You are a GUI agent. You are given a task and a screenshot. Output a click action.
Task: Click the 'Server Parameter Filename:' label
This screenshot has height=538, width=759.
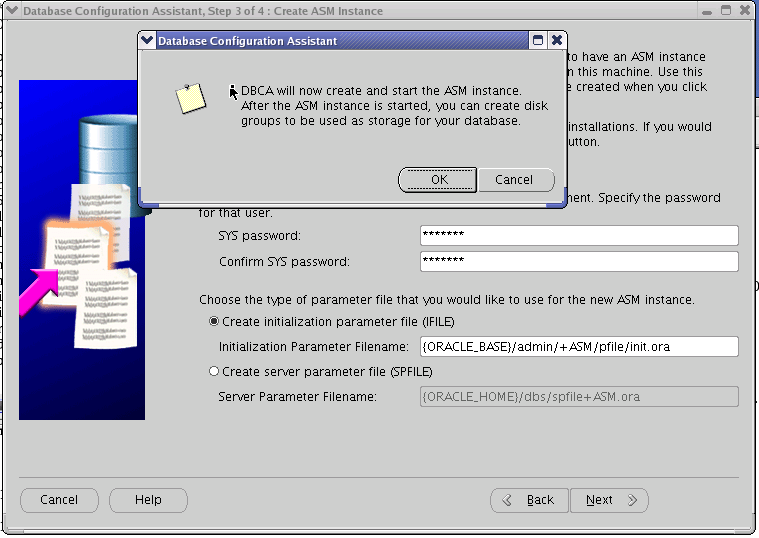click(x=297, y=397)
